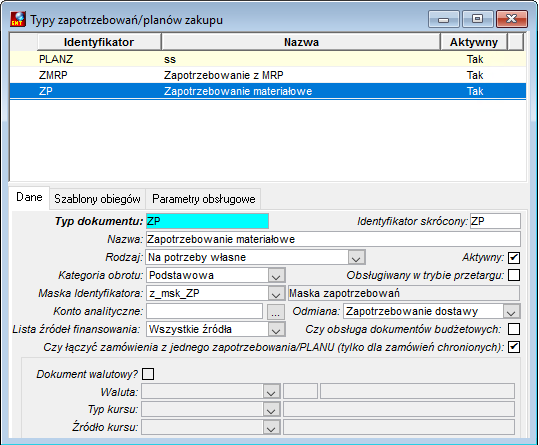Select the ZMRP identifier cell
The width and height of the screenshot is (539, 445).
click(53, 75)
